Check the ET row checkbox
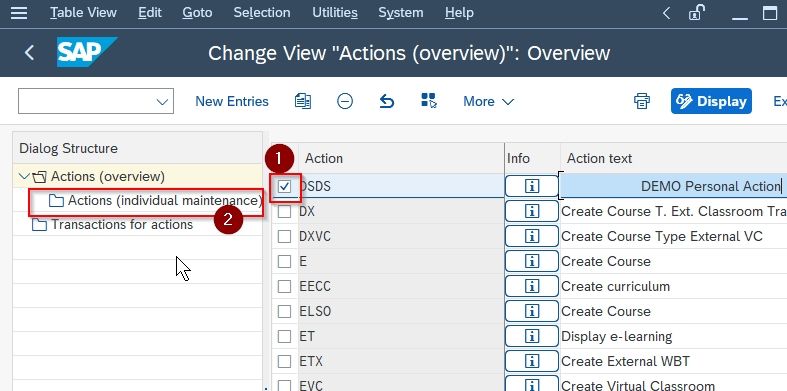 coord(285,336)
